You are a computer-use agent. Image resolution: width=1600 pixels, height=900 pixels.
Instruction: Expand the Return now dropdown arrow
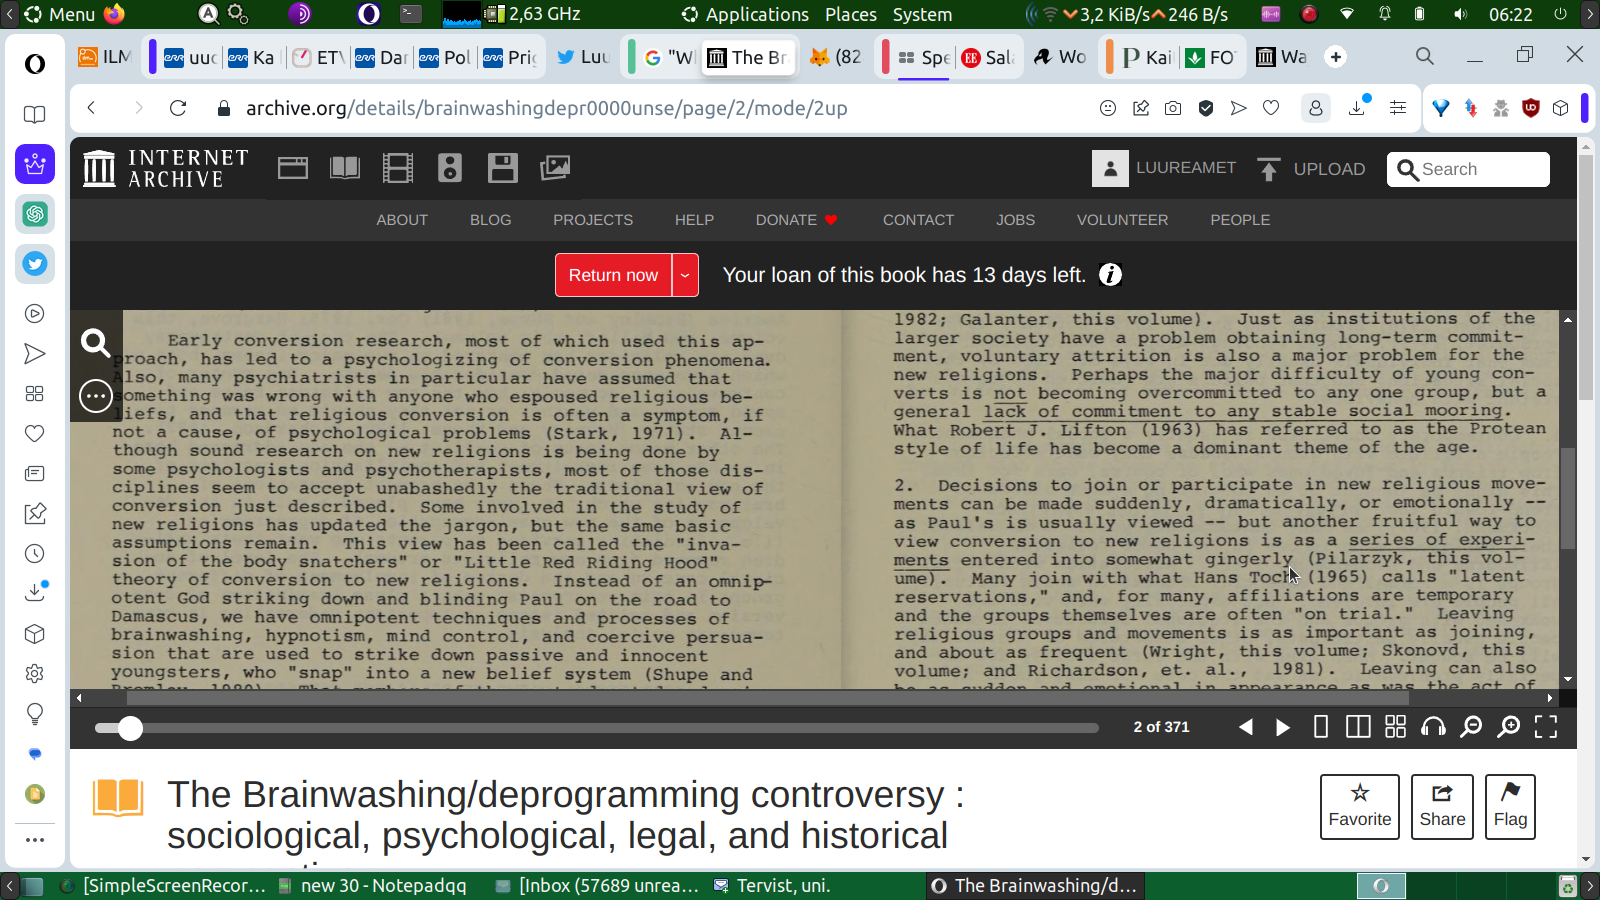click(x=685, y=275)
